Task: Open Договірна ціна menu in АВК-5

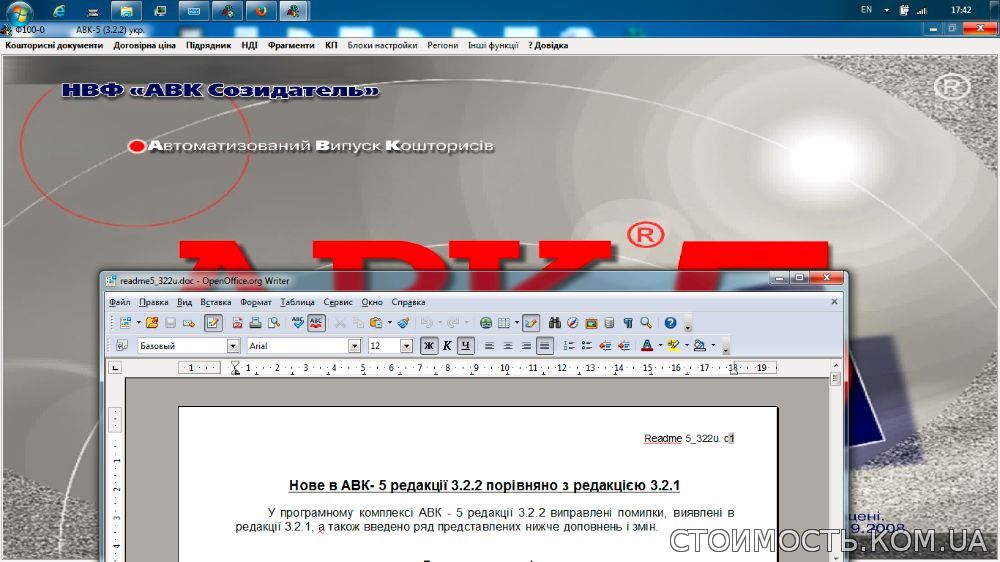Action: [x=144, y=45]
